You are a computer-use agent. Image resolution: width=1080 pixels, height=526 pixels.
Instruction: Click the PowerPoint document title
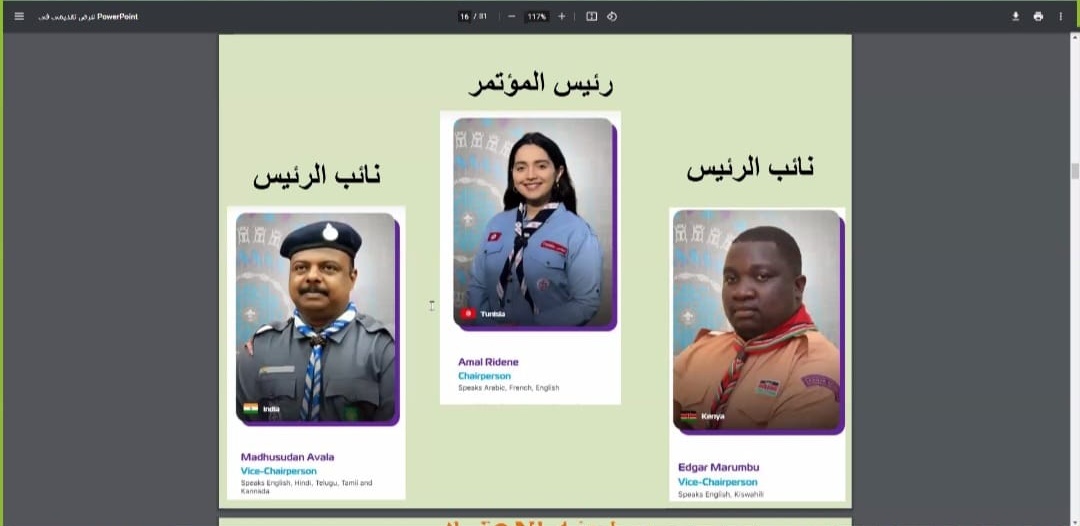click(88, 16)
